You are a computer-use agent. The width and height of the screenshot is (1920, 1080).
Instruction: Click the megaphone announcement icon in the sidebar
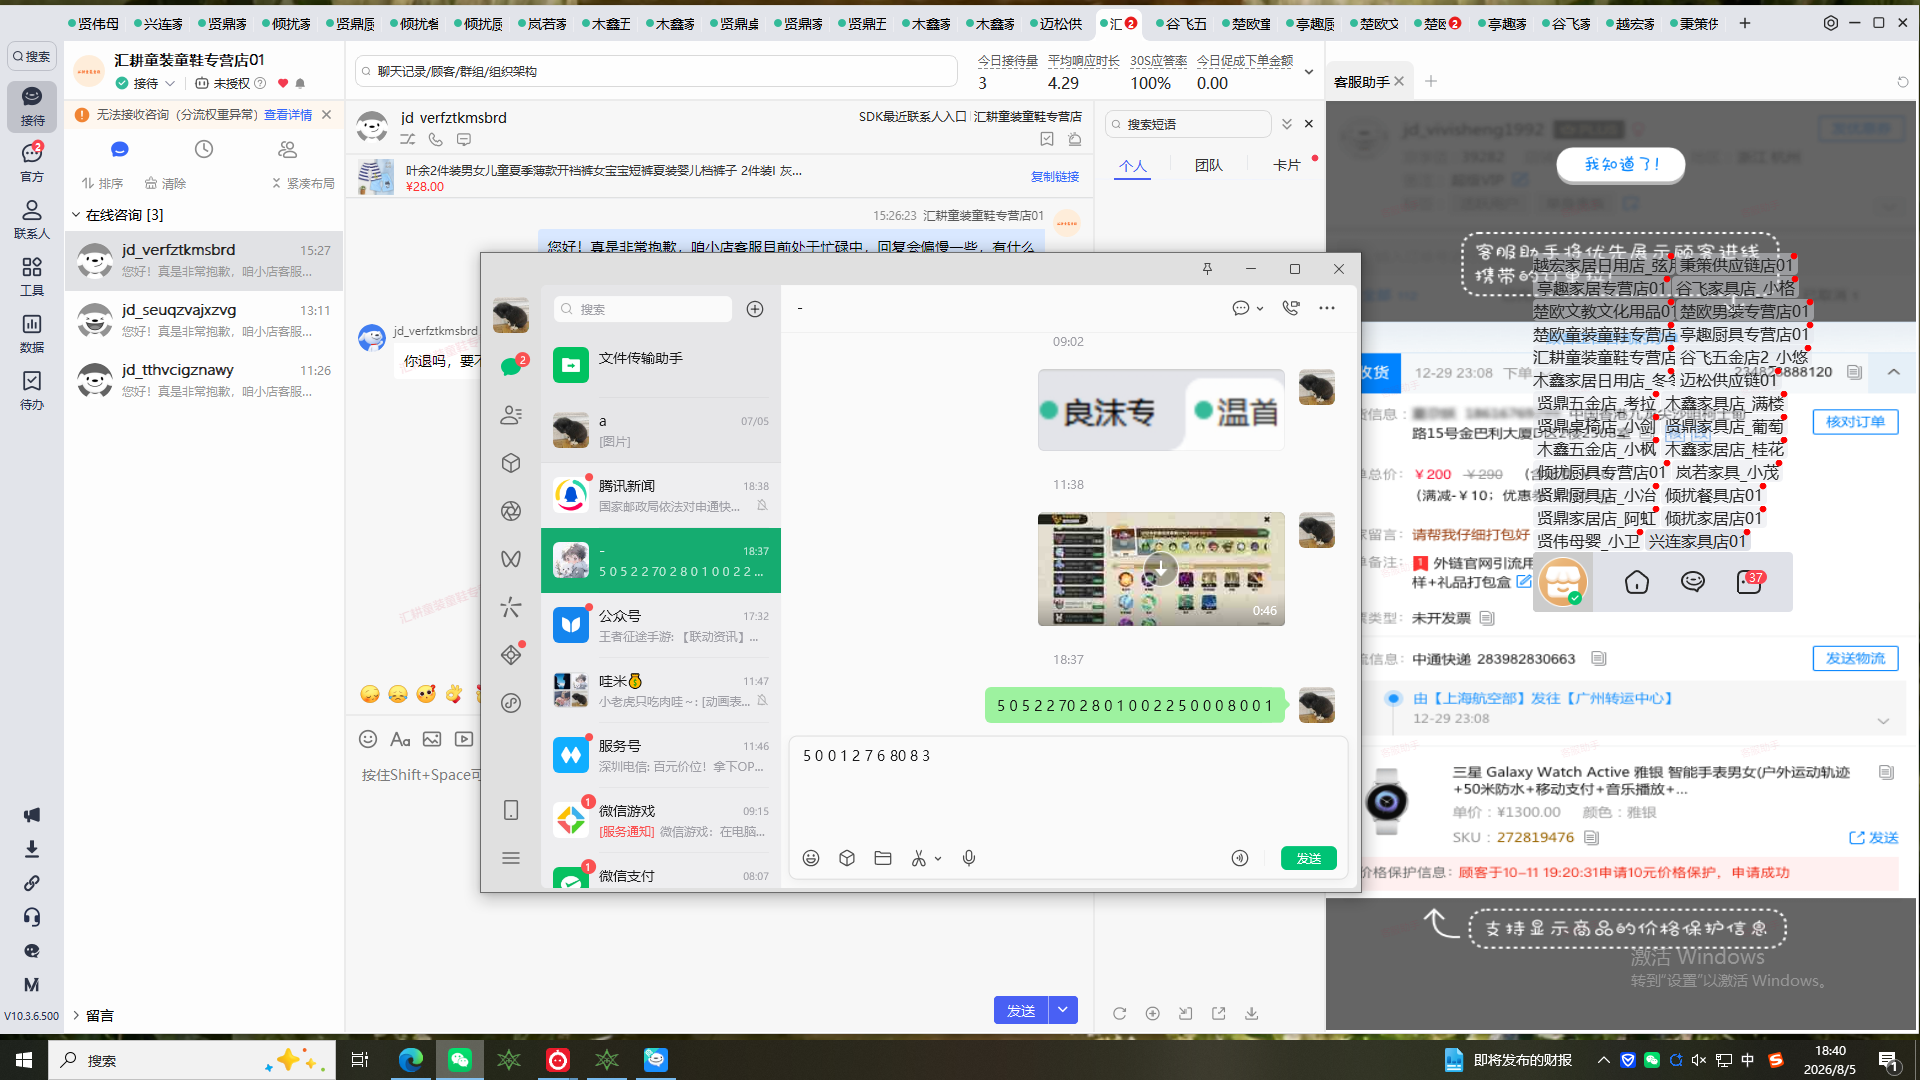[32, 815]
